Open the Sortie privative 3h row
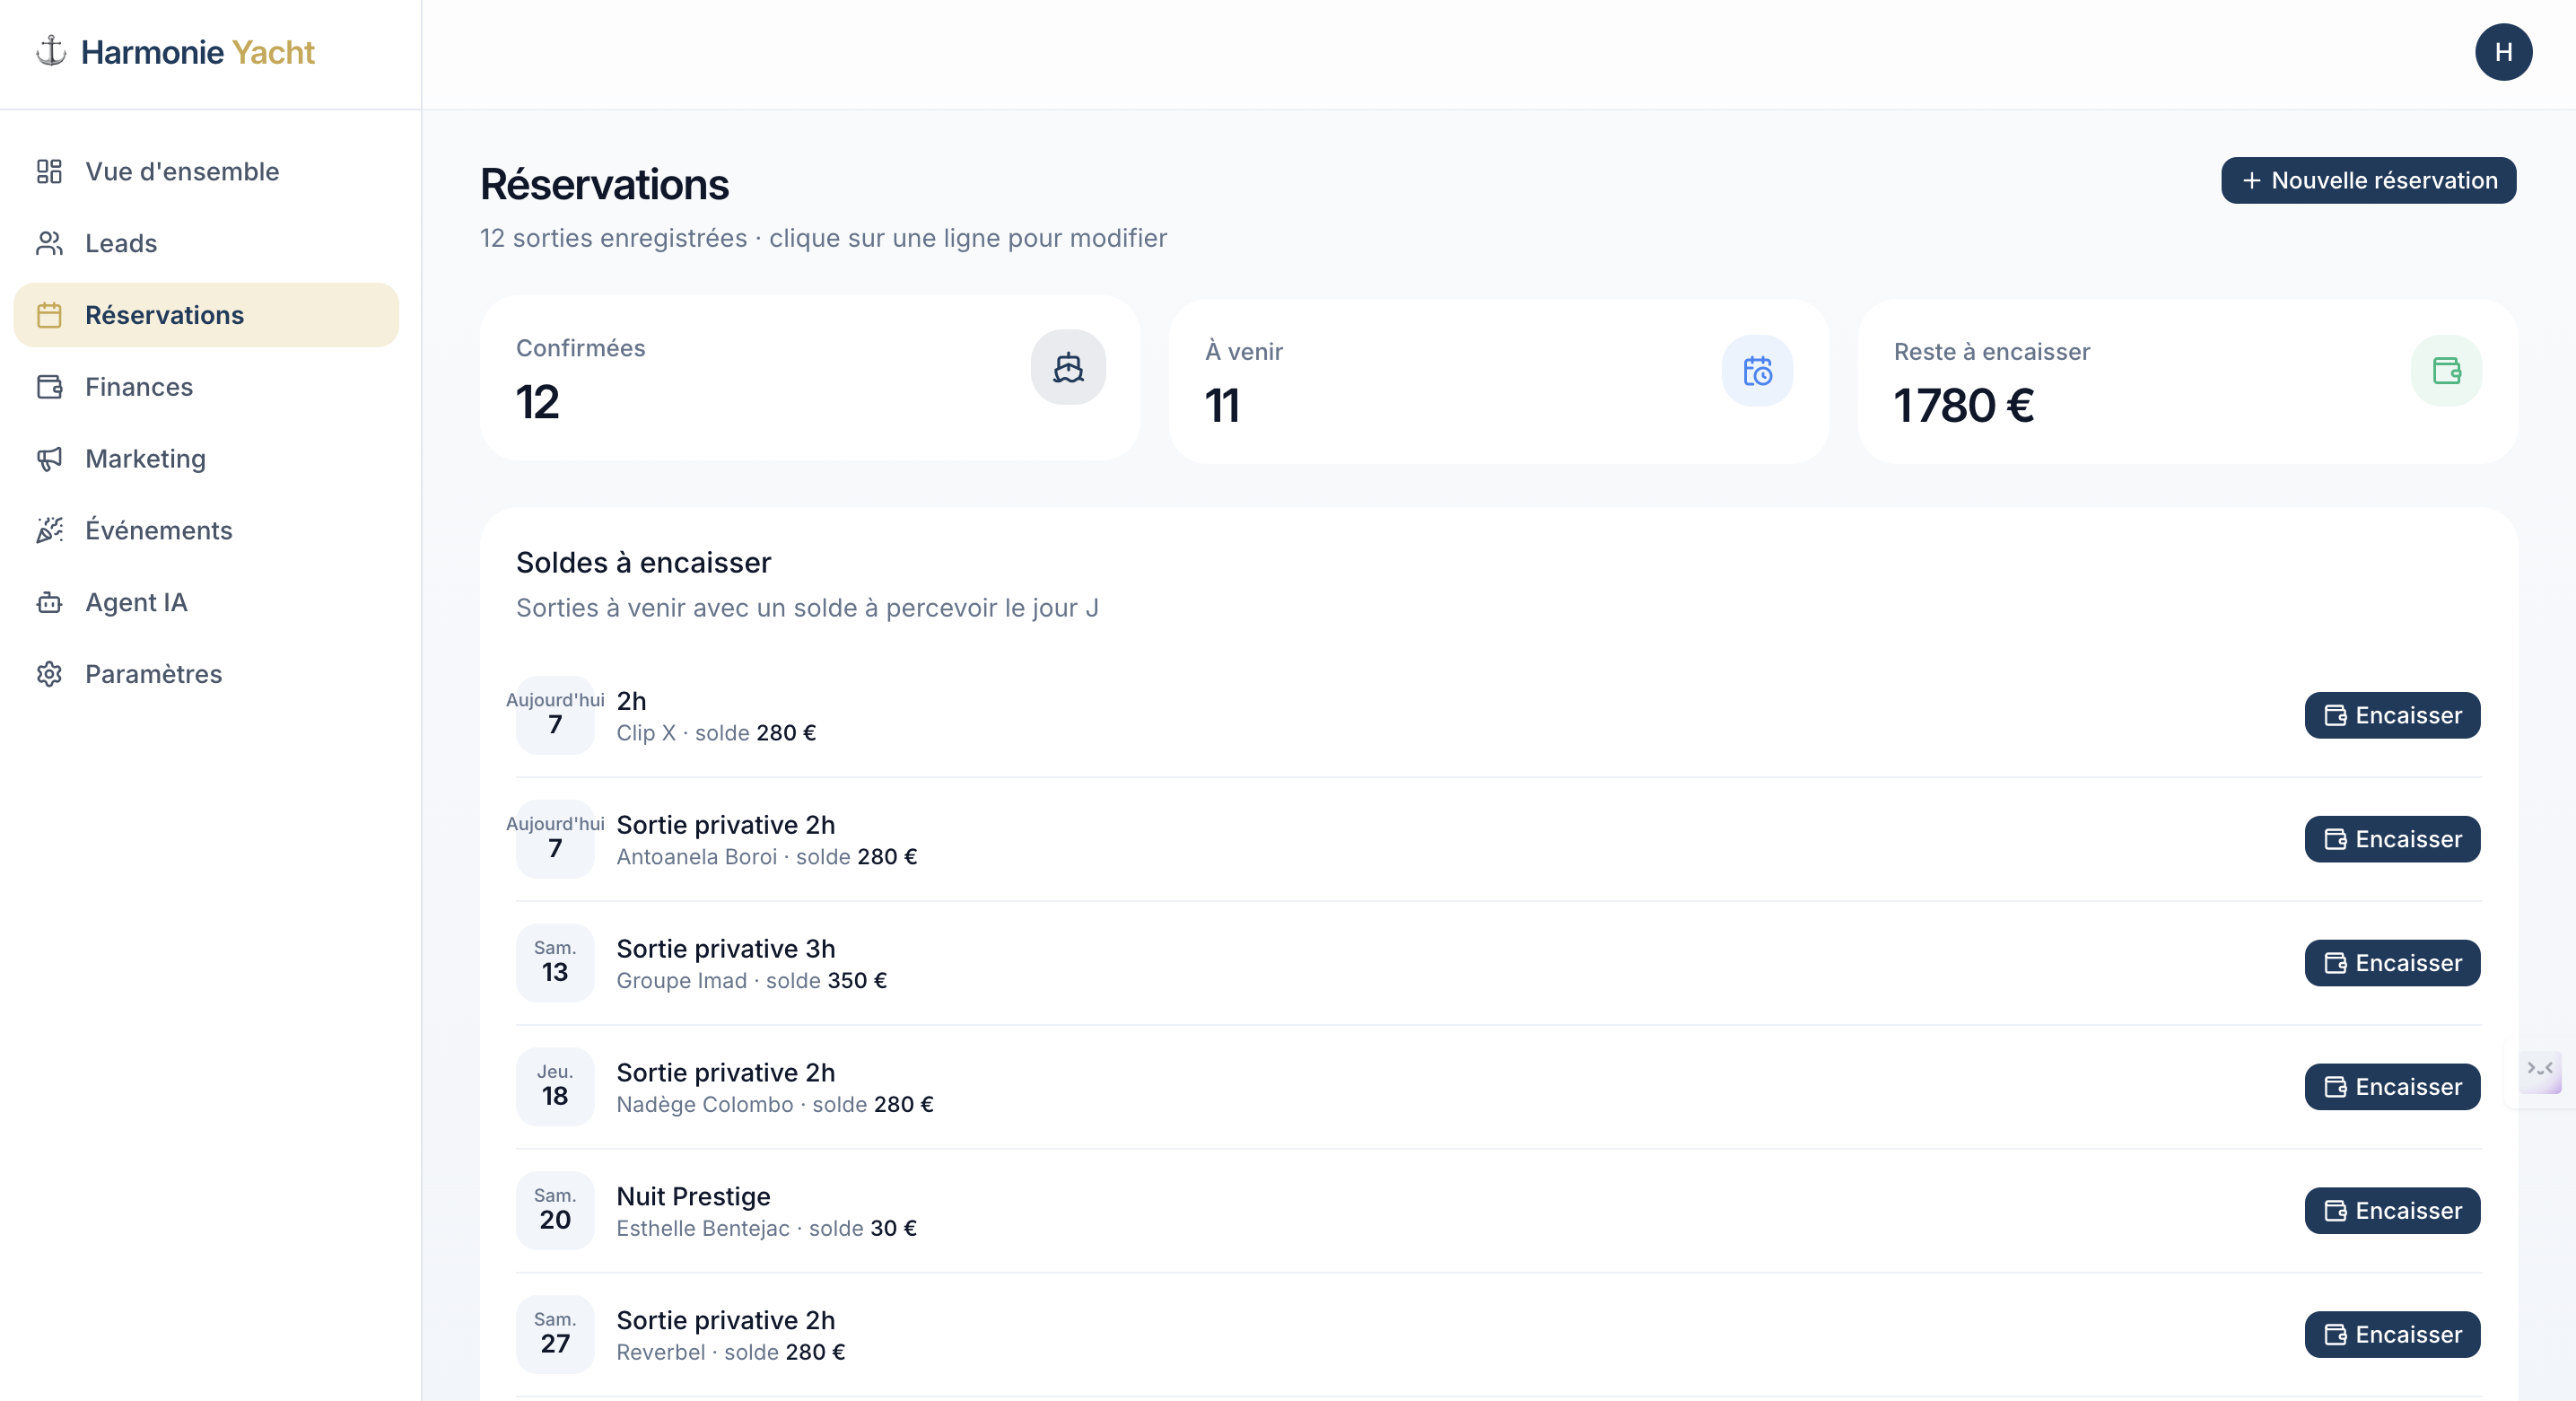This screenshot has height=1401, width=2576. 1498,963
